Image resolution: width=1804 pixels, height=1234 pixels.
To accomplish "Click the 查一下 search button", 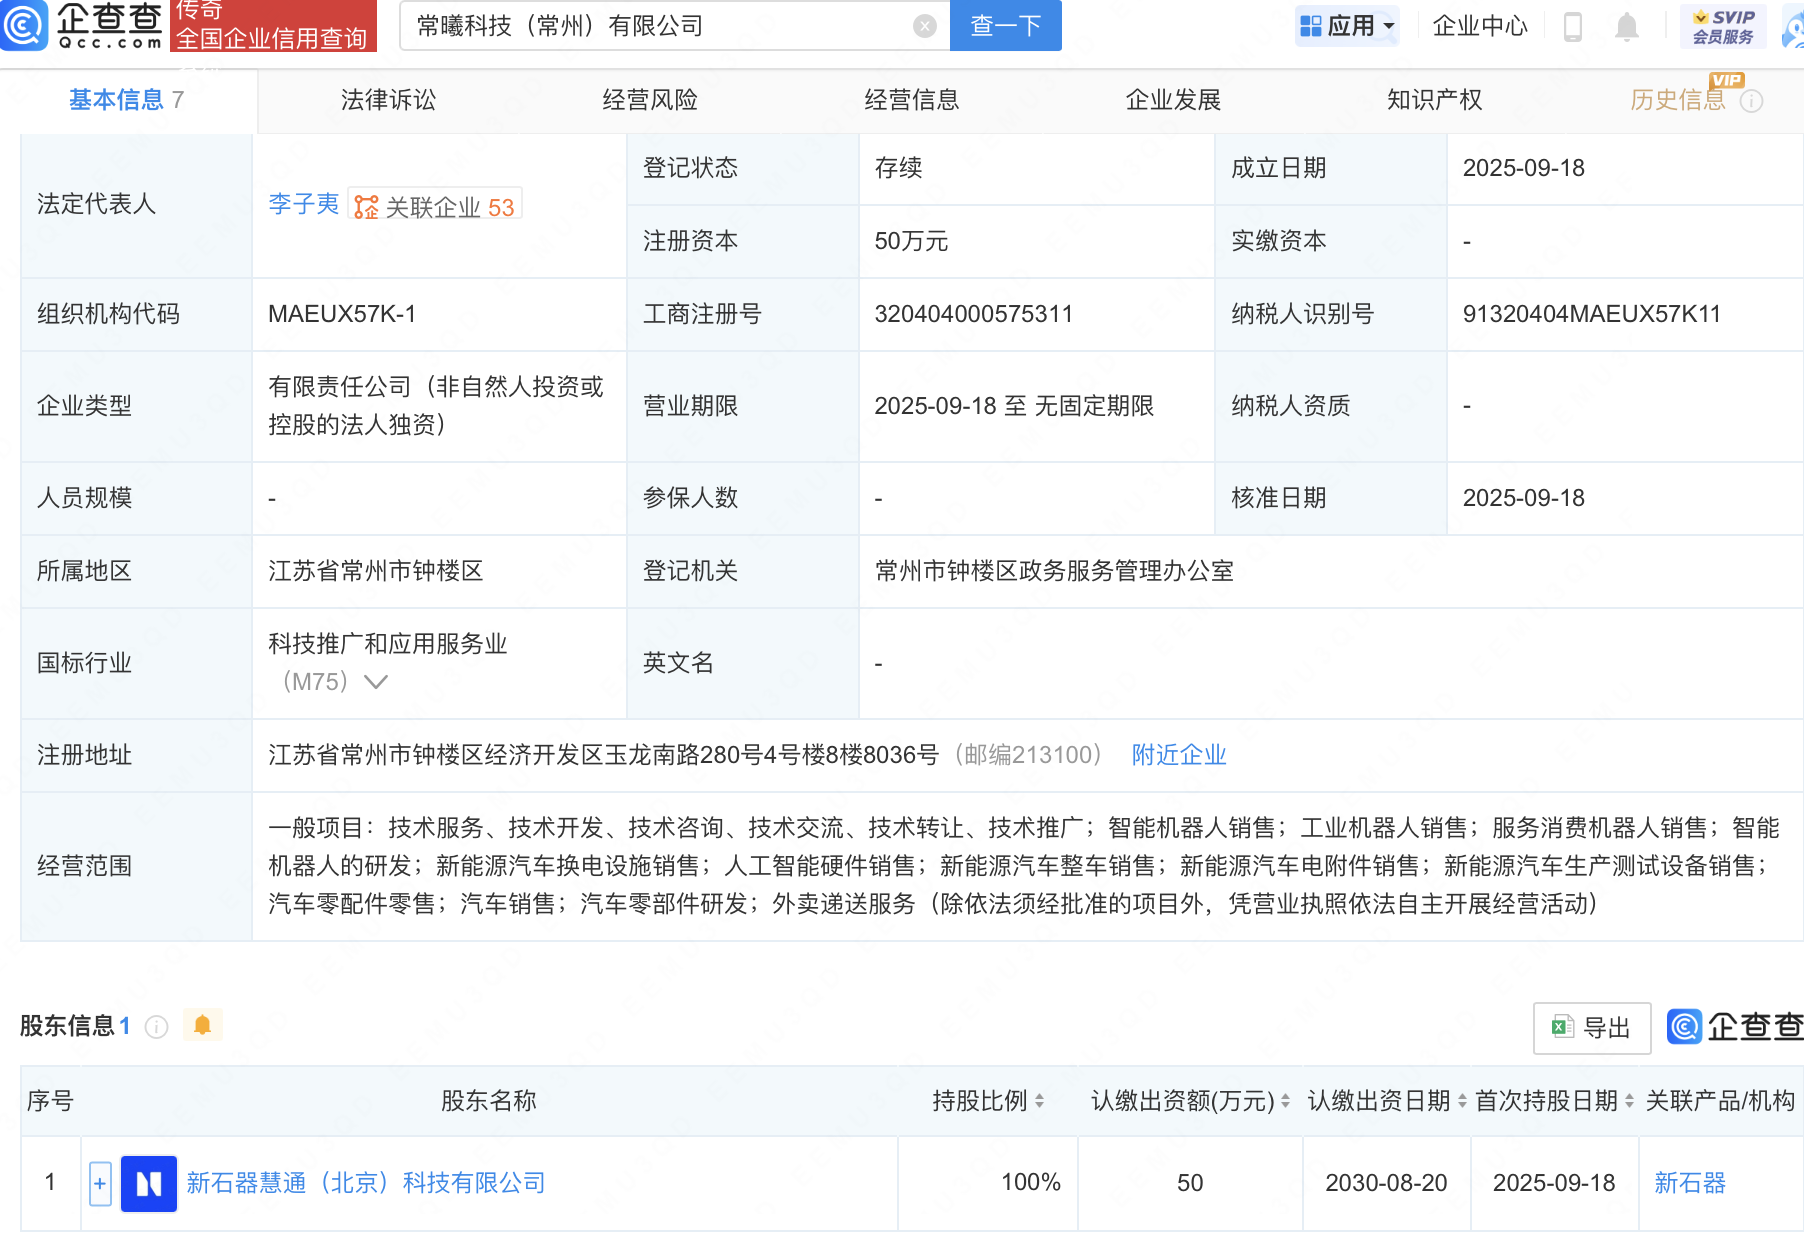I will click(x=1005, y=26).
